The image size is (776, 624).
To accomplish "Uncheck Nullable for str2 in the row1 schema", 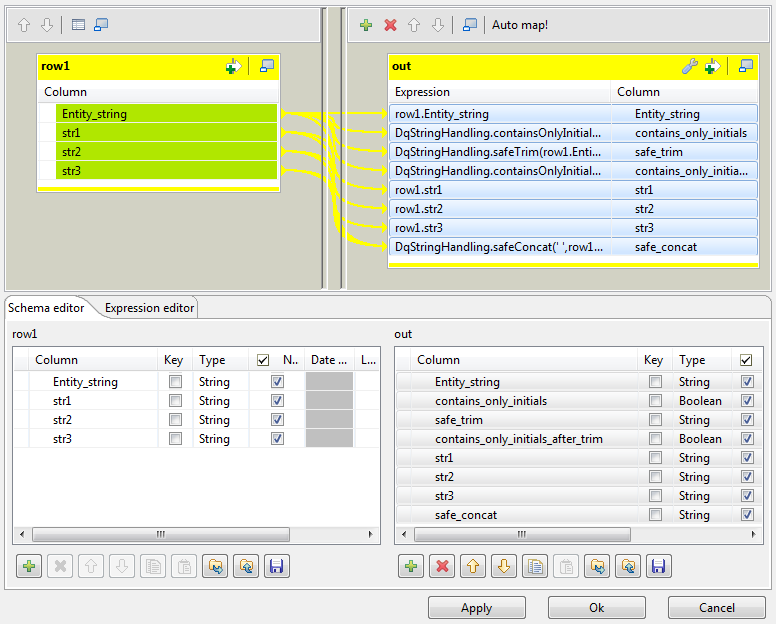I will [x=278, y=420].
